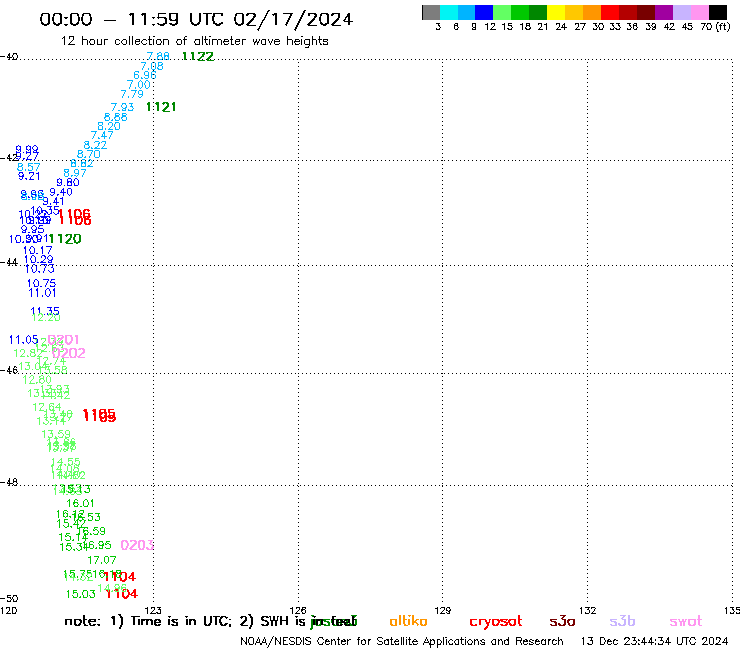Click the gray swatch in the wave-height legend

click(431, 12)
